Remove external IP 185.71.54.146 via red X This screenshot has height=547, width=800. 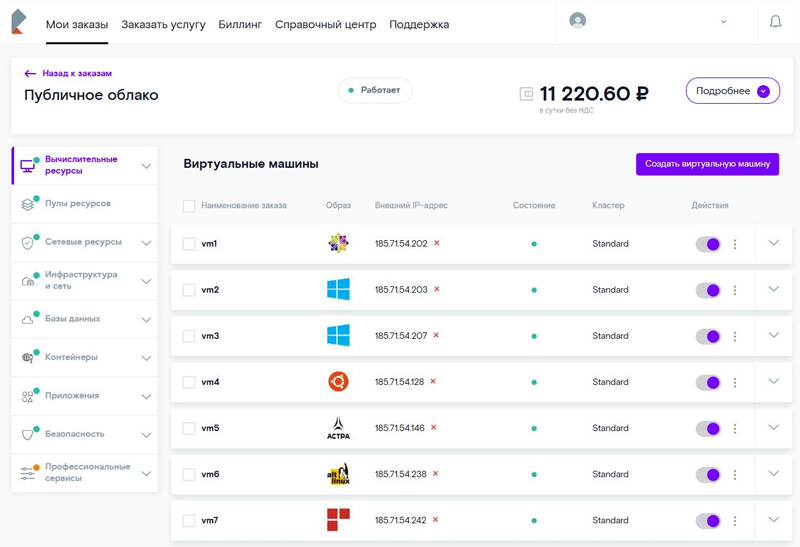coord(434,427)
